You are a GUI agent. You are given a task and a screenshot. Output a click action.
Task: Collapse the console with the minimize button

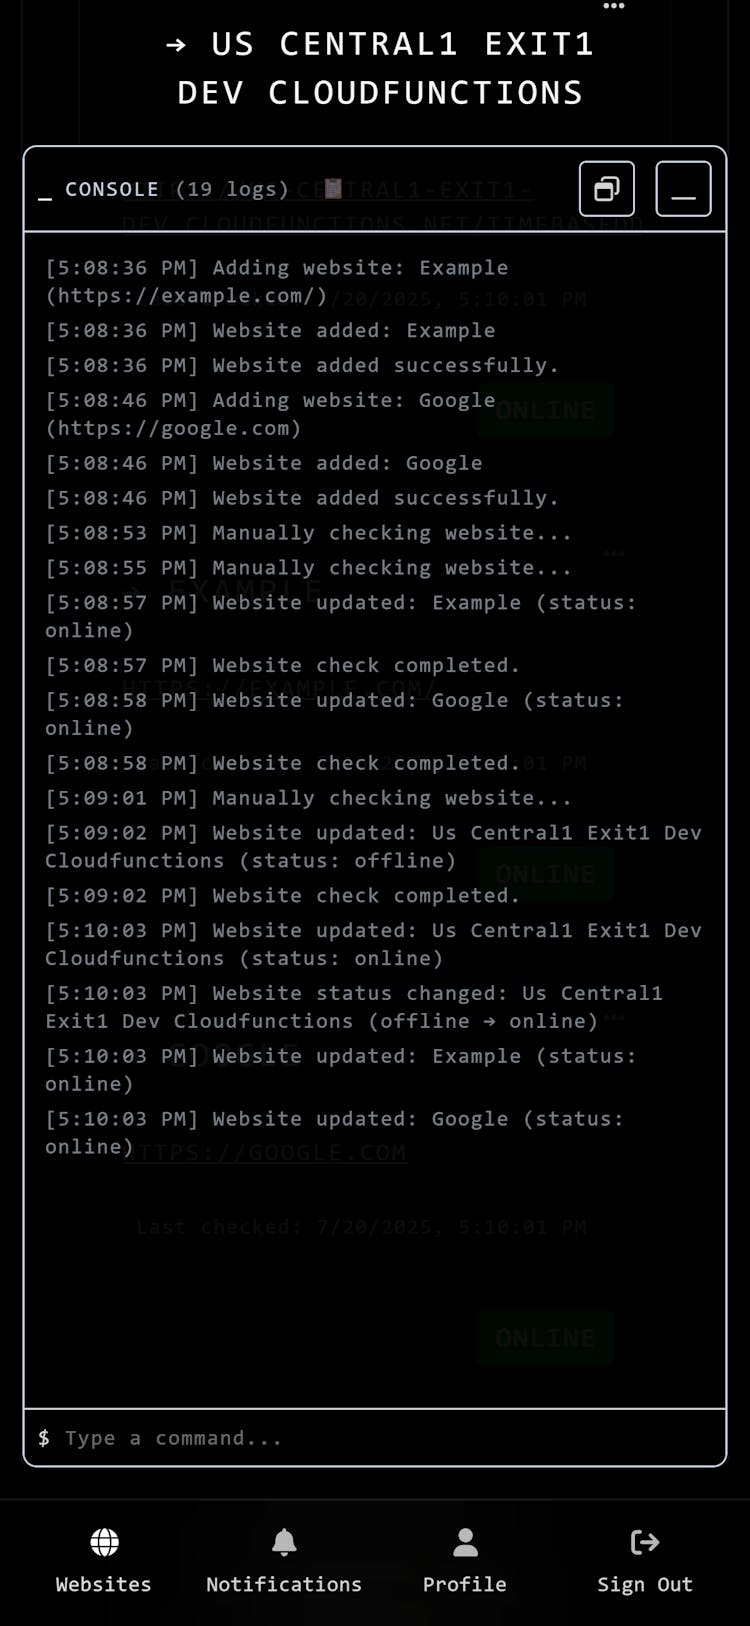pos(683,189)
